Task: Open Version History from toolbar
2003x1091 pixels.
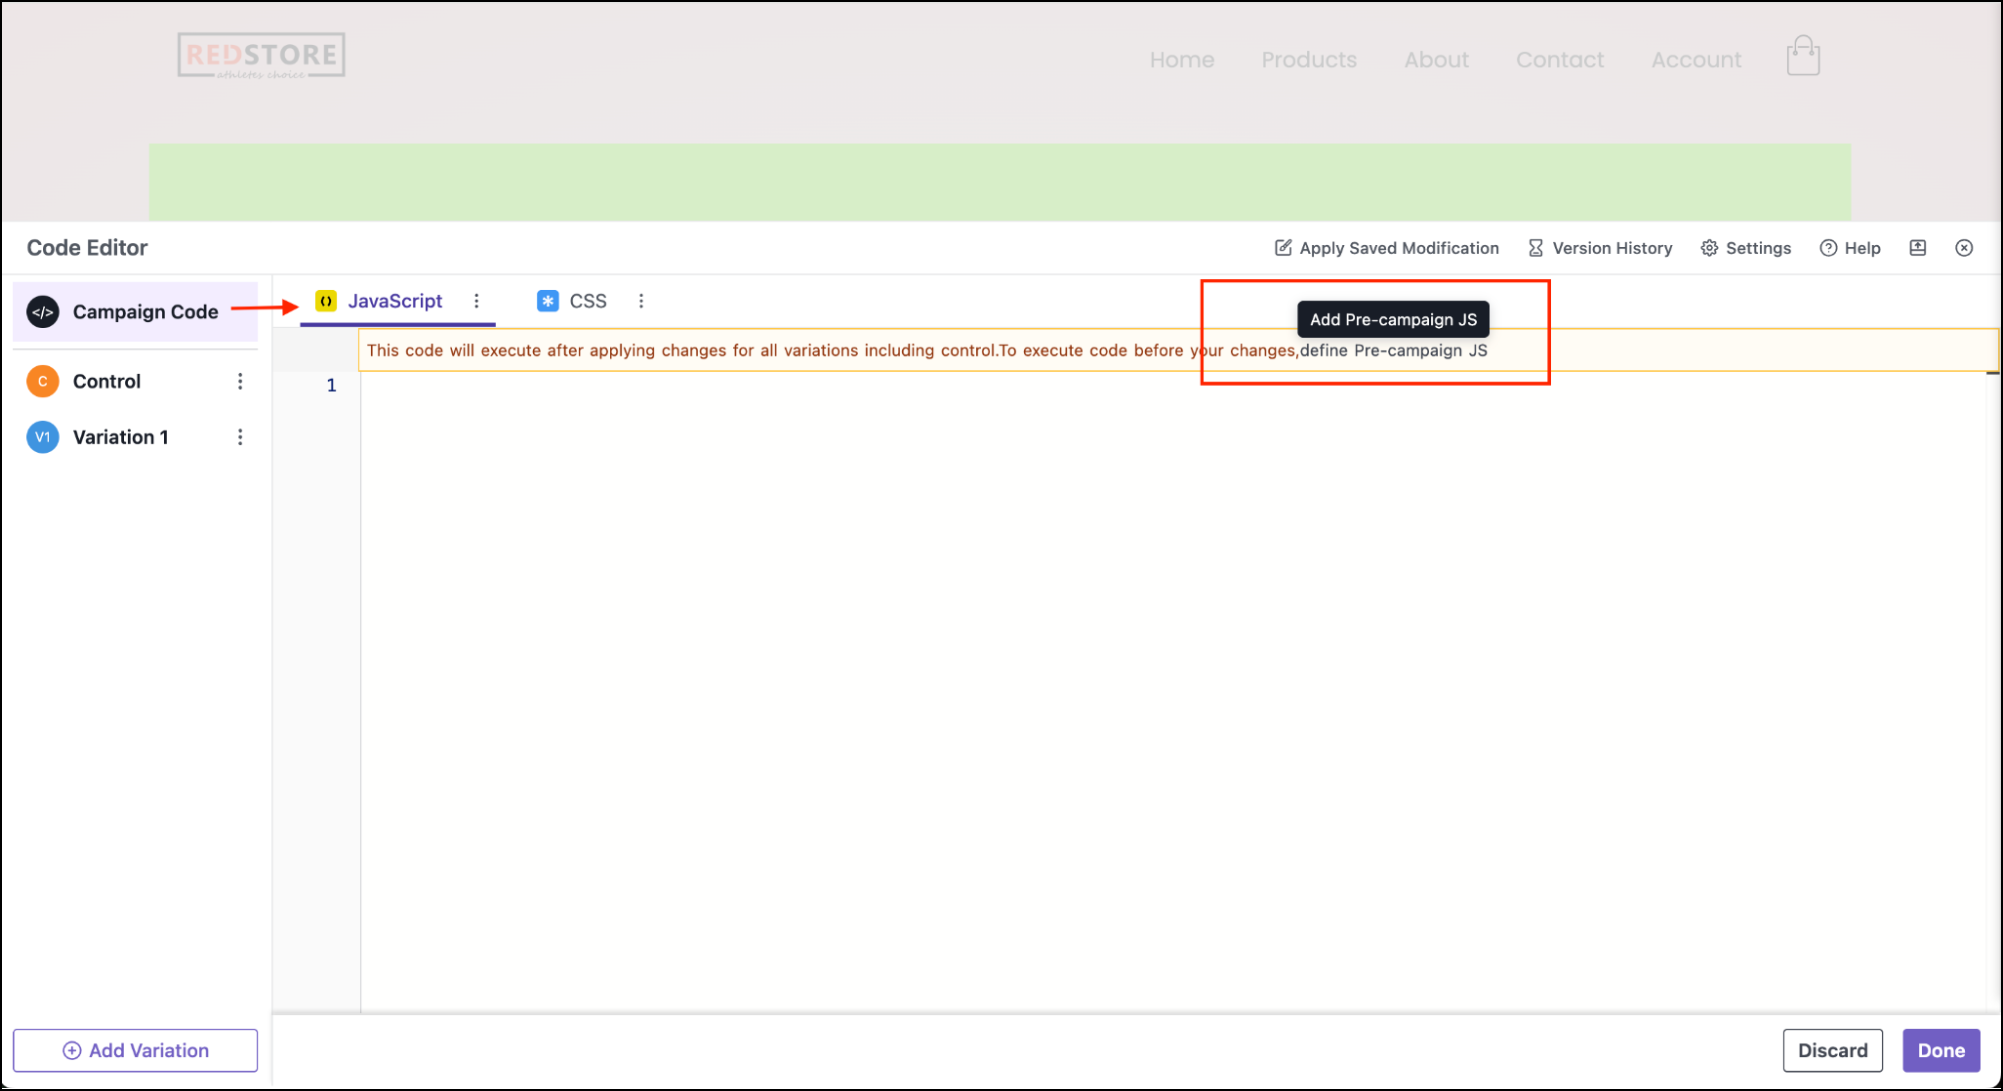Action: [1600, 248]
